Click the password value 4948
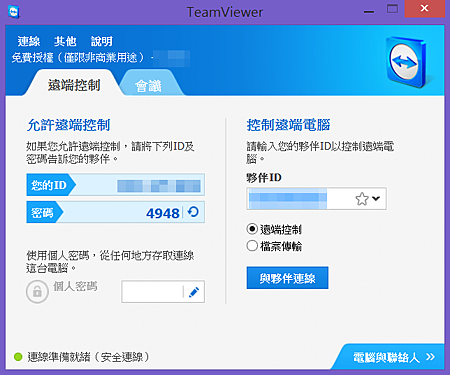450x375 pixels. click(x=163, y=213)
